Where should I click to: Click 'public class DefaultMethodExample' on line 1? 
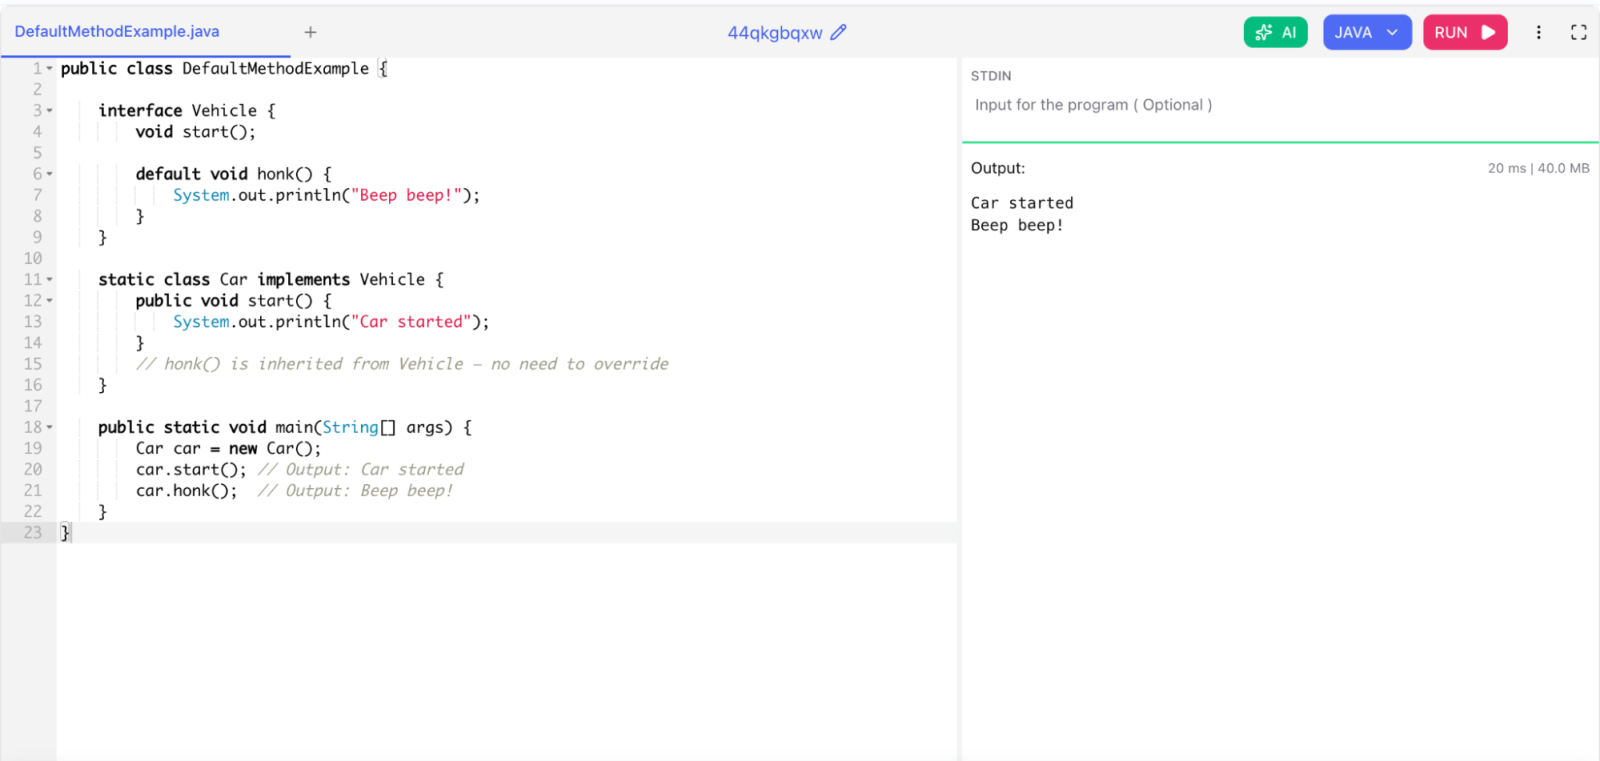215,68
